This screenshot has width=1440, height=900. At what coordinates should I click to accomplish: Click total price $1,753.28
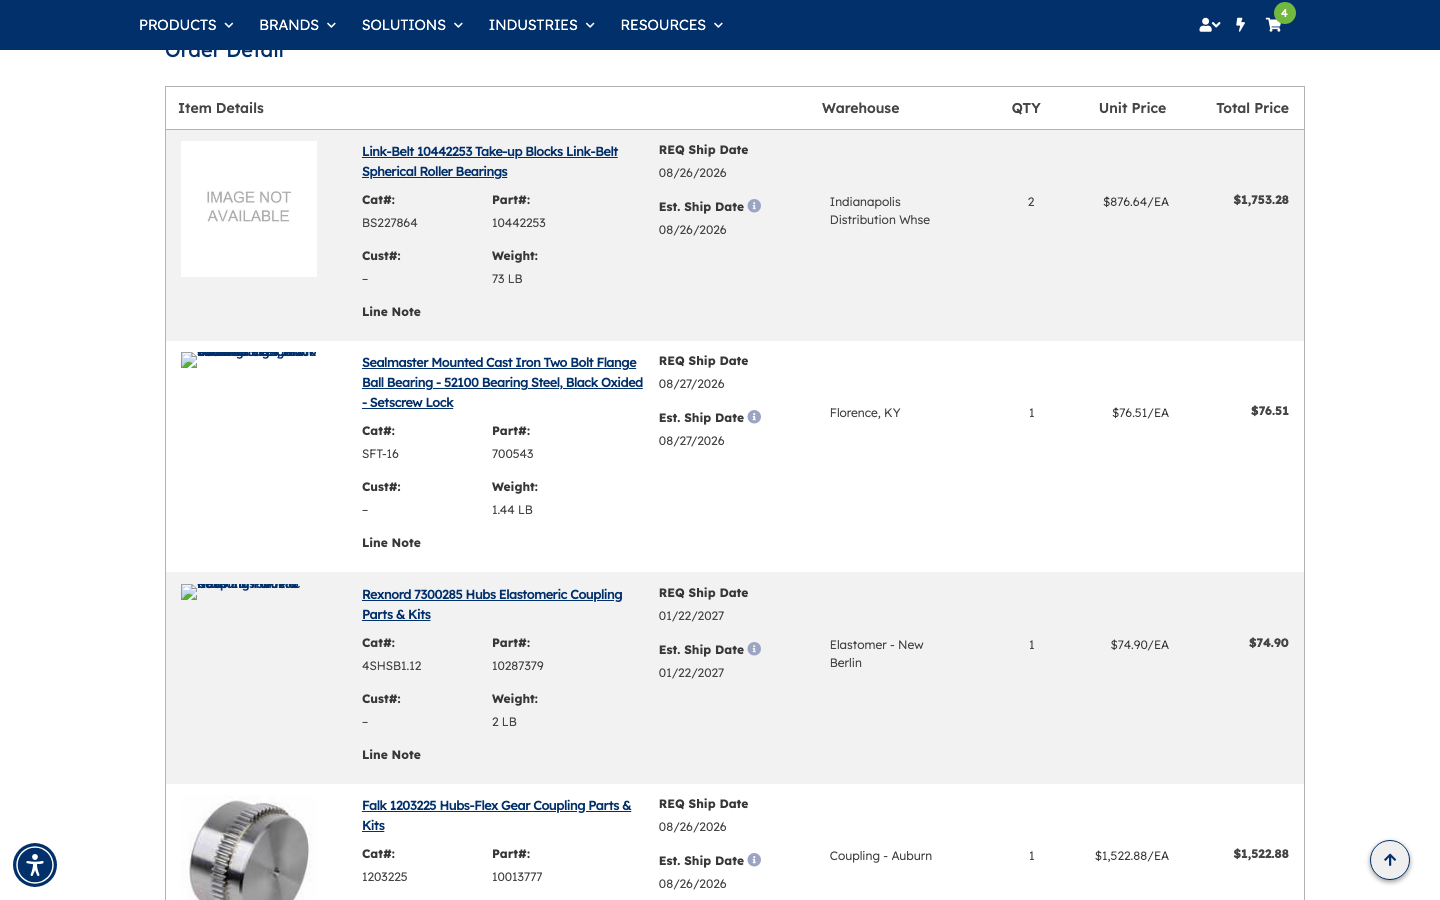point(1260,200)
